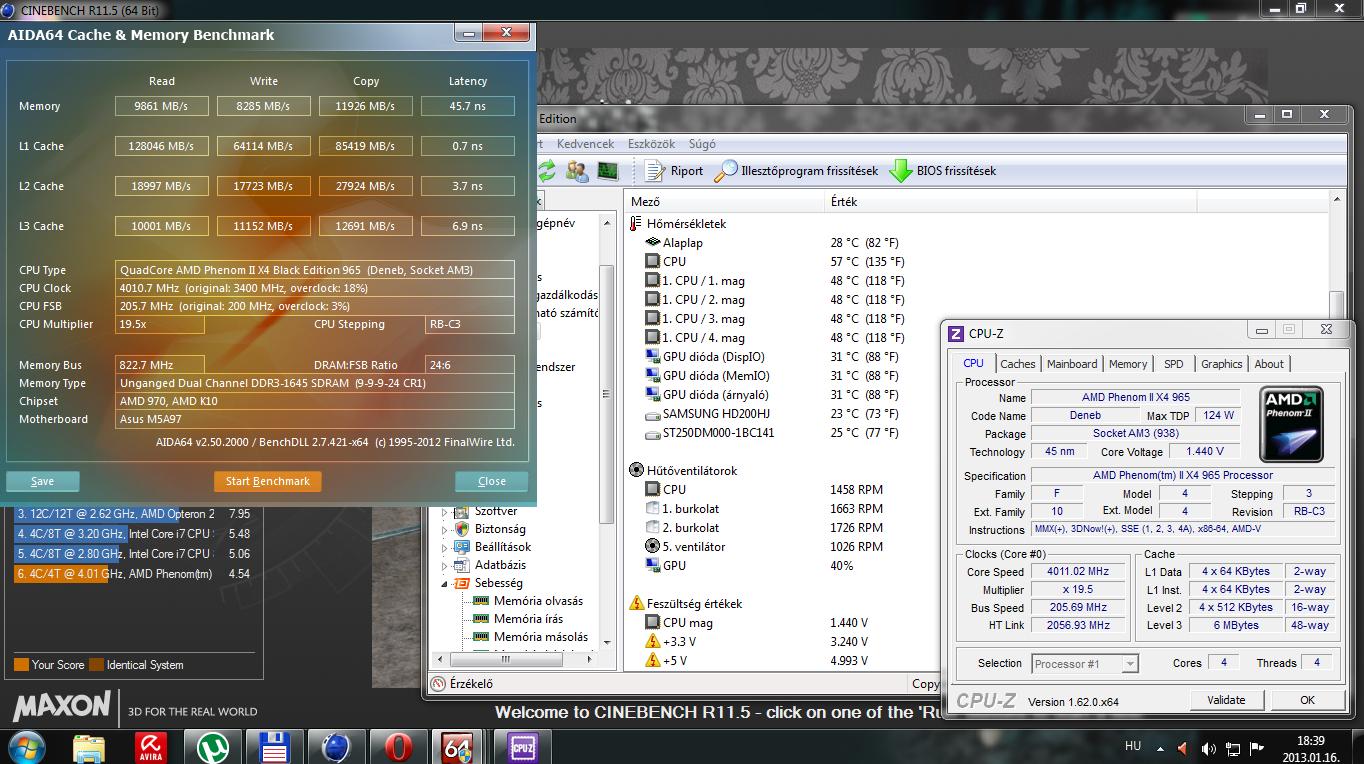Switch to CPU-Z taskbar icon
This screenshot has height=764, width=1364.
(x=522, y=747)
